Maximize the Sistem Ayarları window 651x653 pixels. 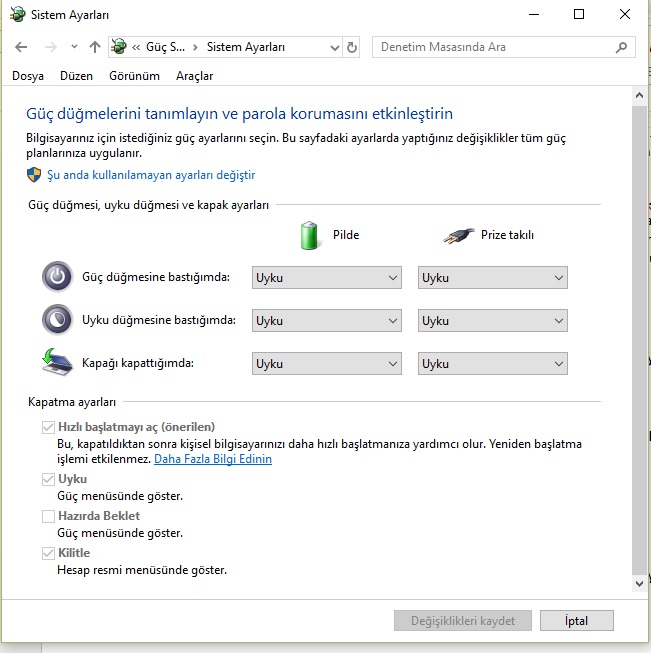[x=579, y=15]
